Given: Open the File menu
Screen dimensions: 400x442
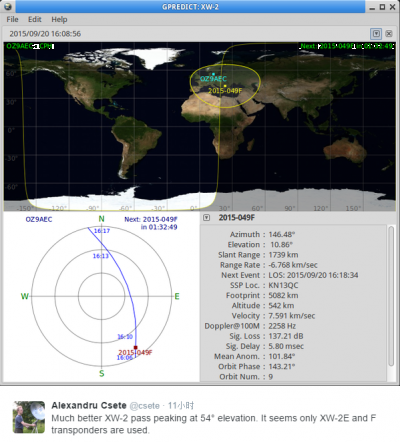Looking at the screenshot, I should click(x=12, y=19).
